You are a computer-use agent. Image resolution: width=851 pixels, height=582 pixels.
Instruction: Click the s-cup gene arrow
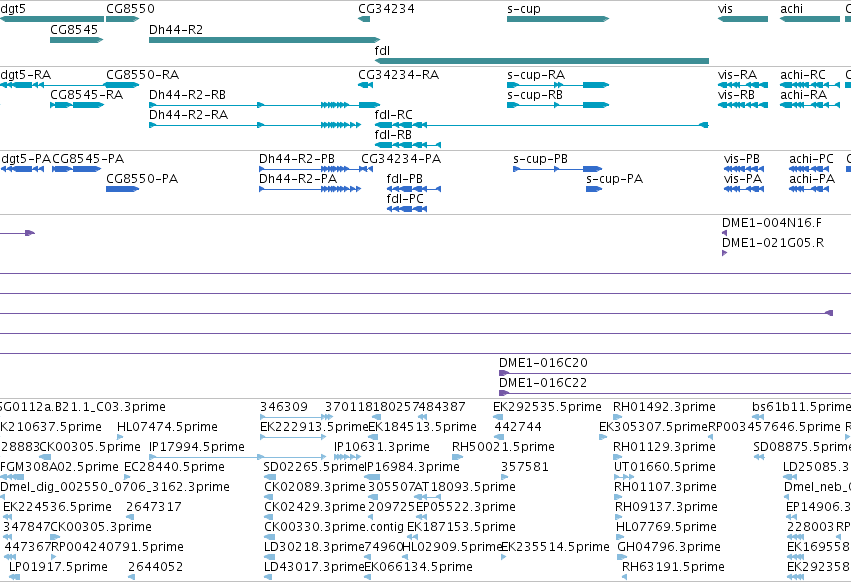tap(558, 19)
